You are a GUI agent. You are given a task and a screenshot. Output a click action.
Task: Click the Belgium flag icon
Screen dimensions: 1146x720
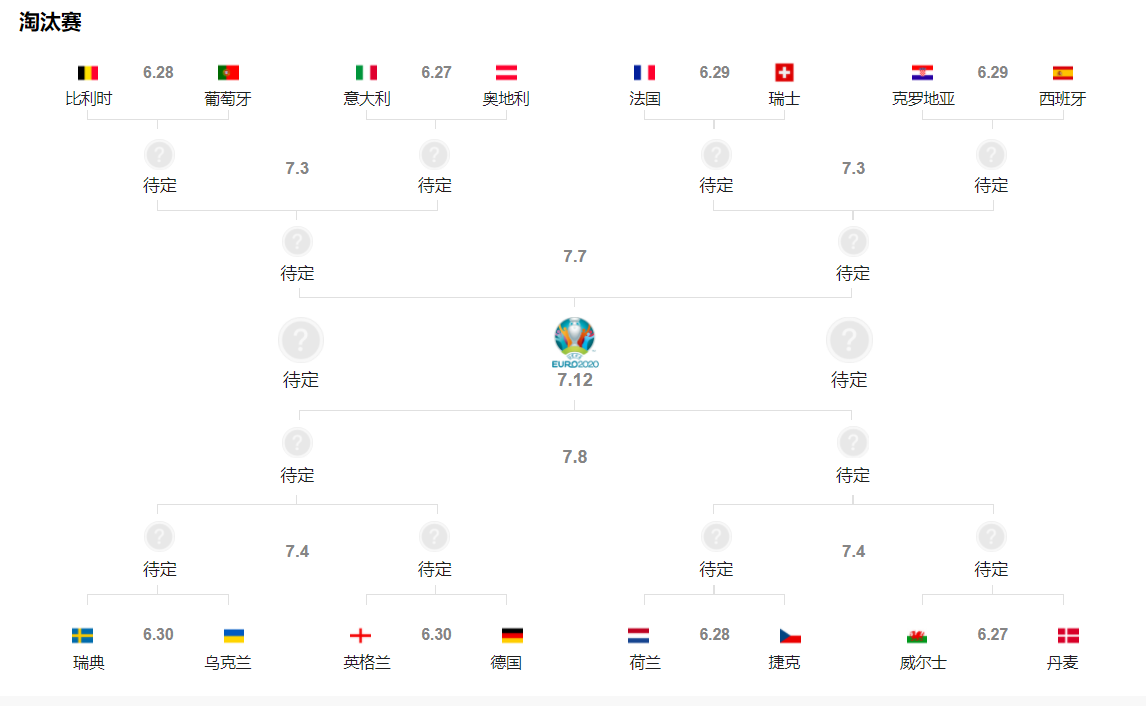[88, 73]
